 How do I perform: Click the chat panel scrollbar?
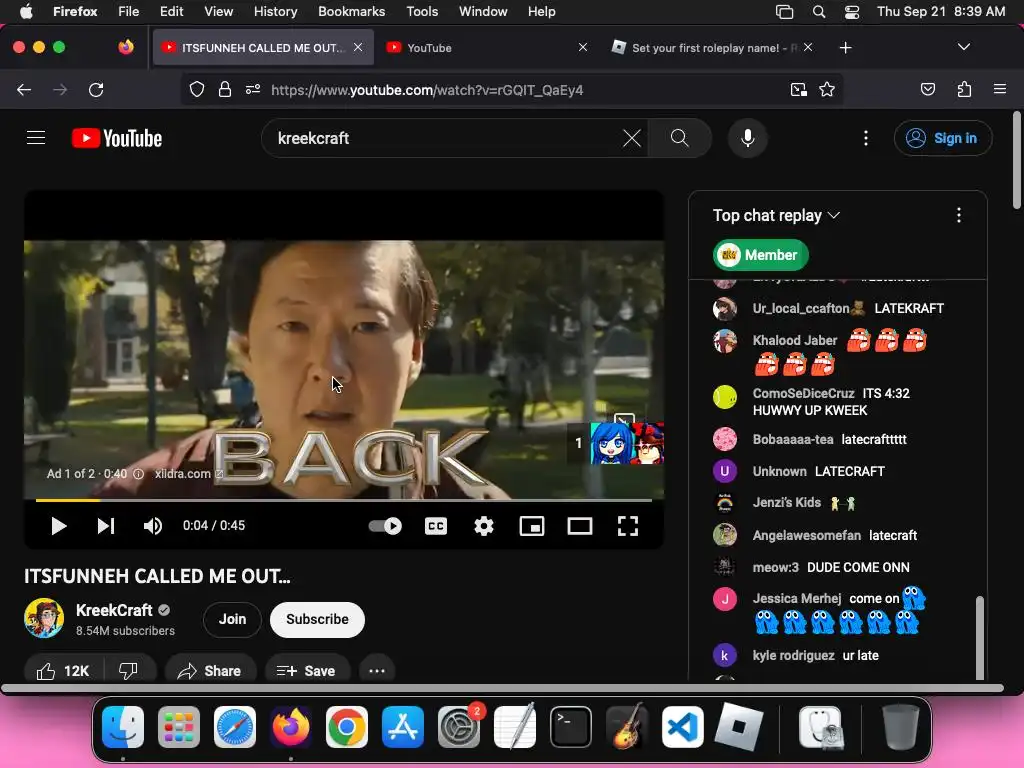(979, 637)
